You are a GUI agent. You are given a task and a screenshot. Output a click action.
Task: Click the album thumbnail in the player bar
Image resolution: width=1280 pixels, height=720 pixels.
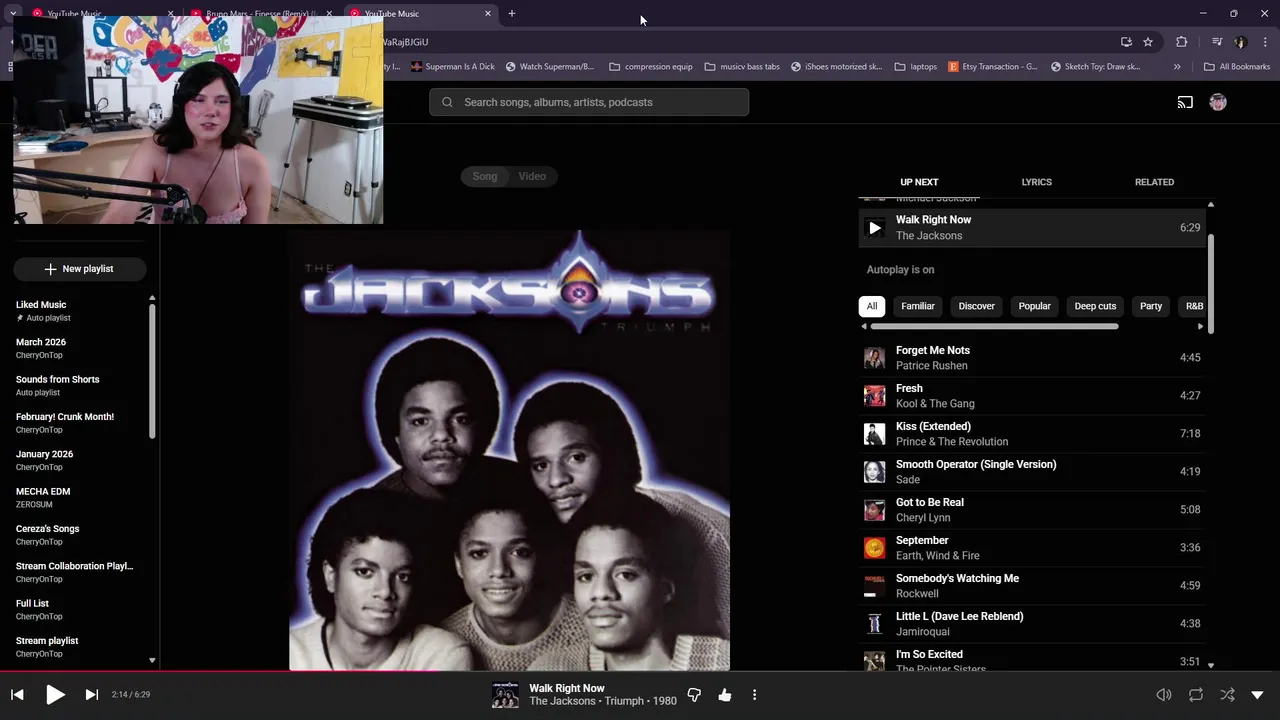point(505,695)
